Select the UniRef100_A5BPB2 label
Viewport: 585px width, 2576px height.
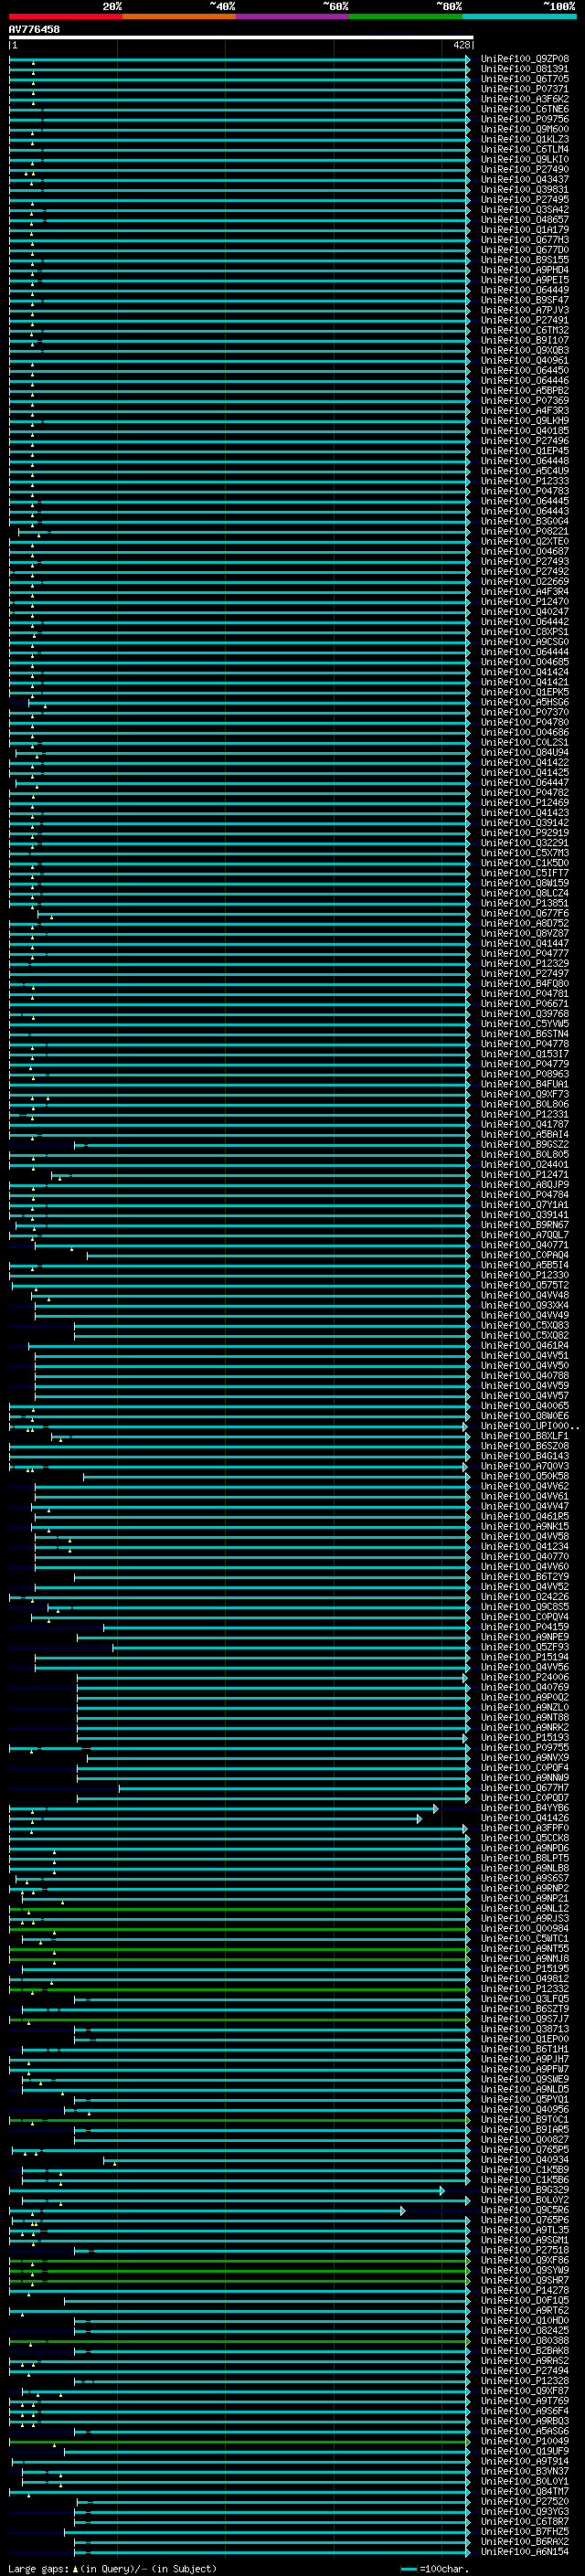[525, 391]
